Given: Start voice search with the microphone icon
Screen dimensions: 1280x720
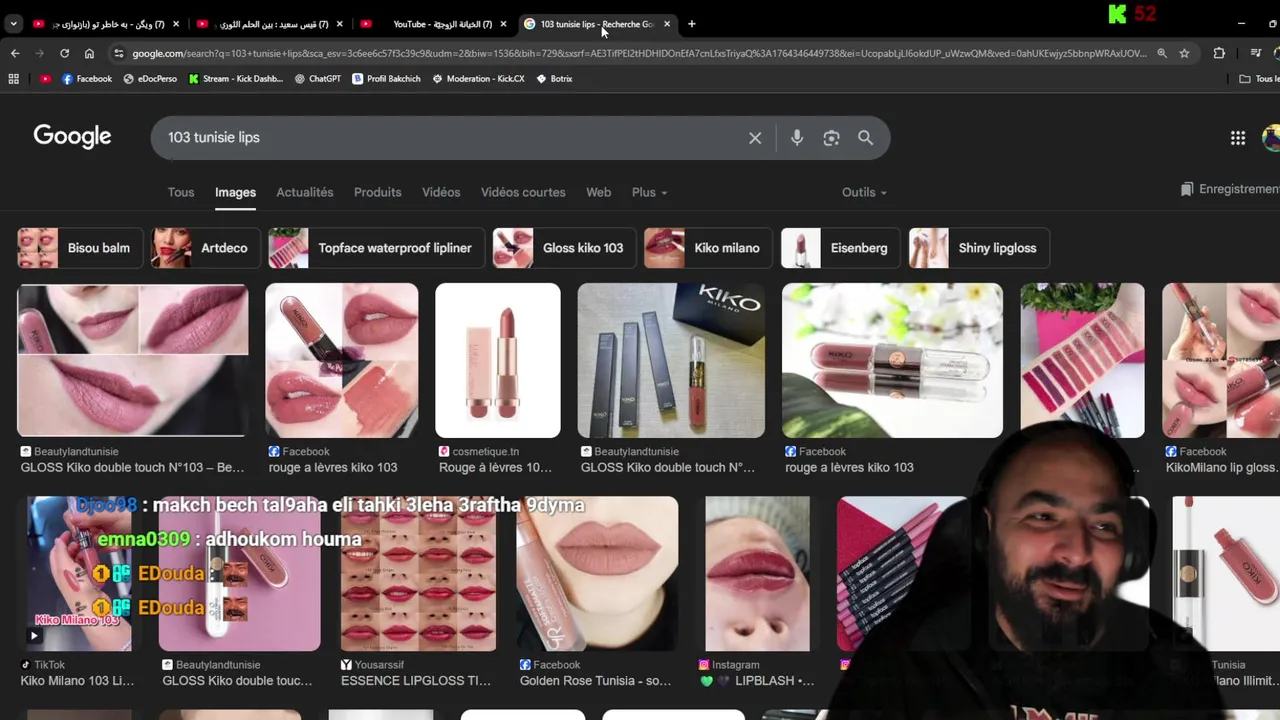Looking at the screenshot, I should tap(797, 138).
